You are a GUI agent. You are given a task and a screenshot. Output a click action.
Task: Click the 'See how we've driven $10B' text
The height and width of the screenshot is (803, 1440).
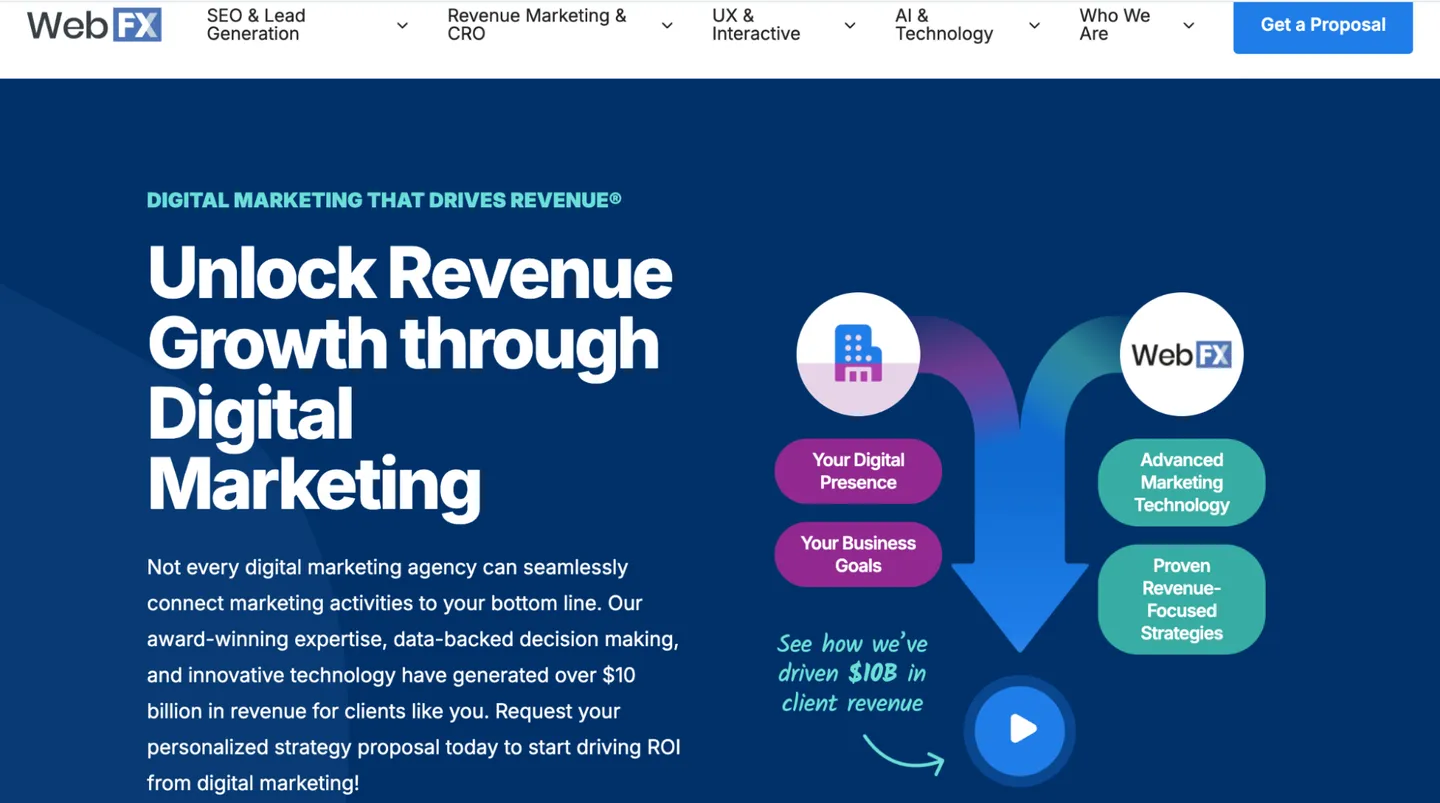click(x=853, y=673)
